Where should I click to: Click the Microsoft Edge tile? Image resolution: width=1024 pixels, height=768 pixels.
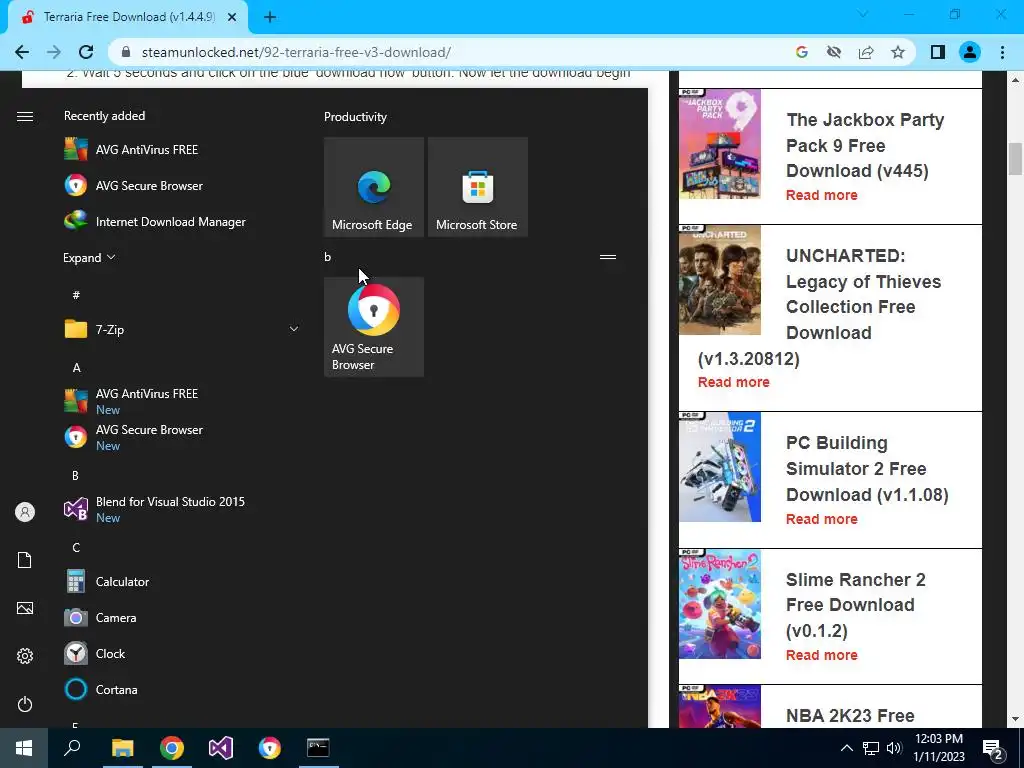click(374, 187)
